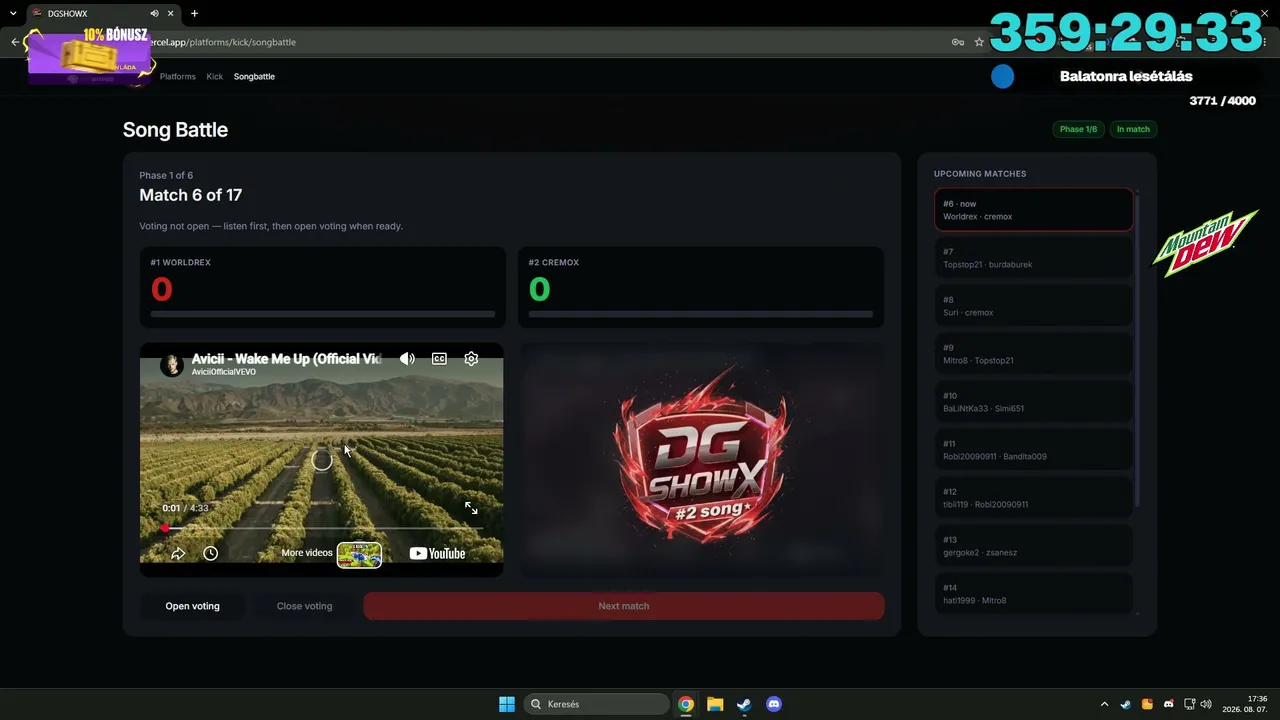Screen dimensions: 1280x720
Task: Click the In match status badge
Action: [1133, 129]
